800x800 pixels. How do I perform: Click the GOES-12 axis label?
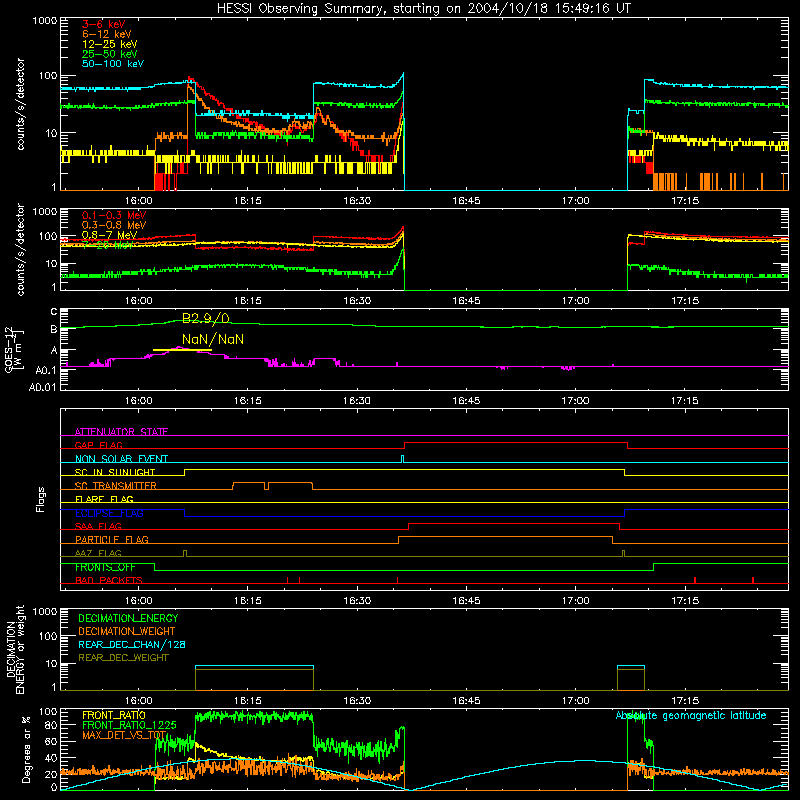point(14,349)
